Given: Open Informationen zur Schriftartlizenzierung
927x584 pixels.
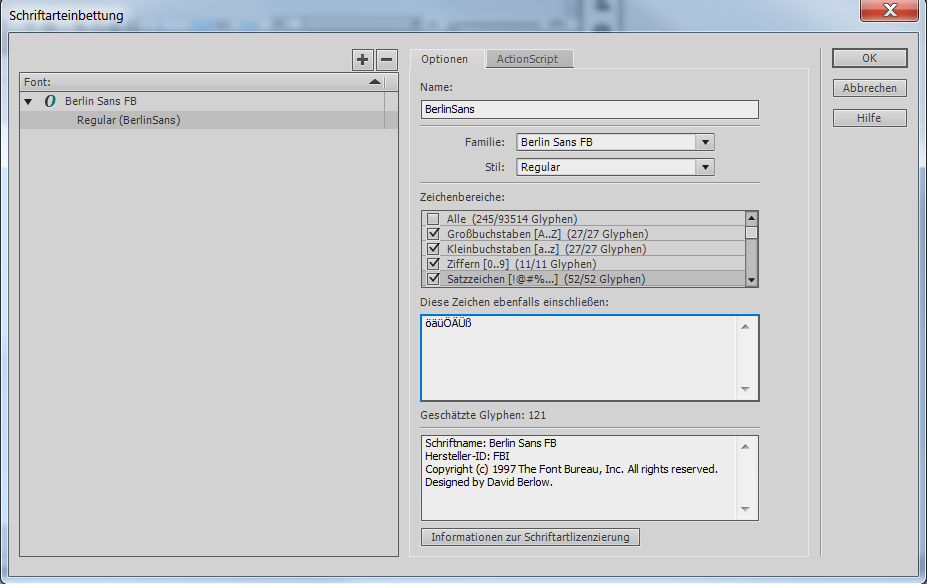Looking at the screenshot, I should click(530, 537).
